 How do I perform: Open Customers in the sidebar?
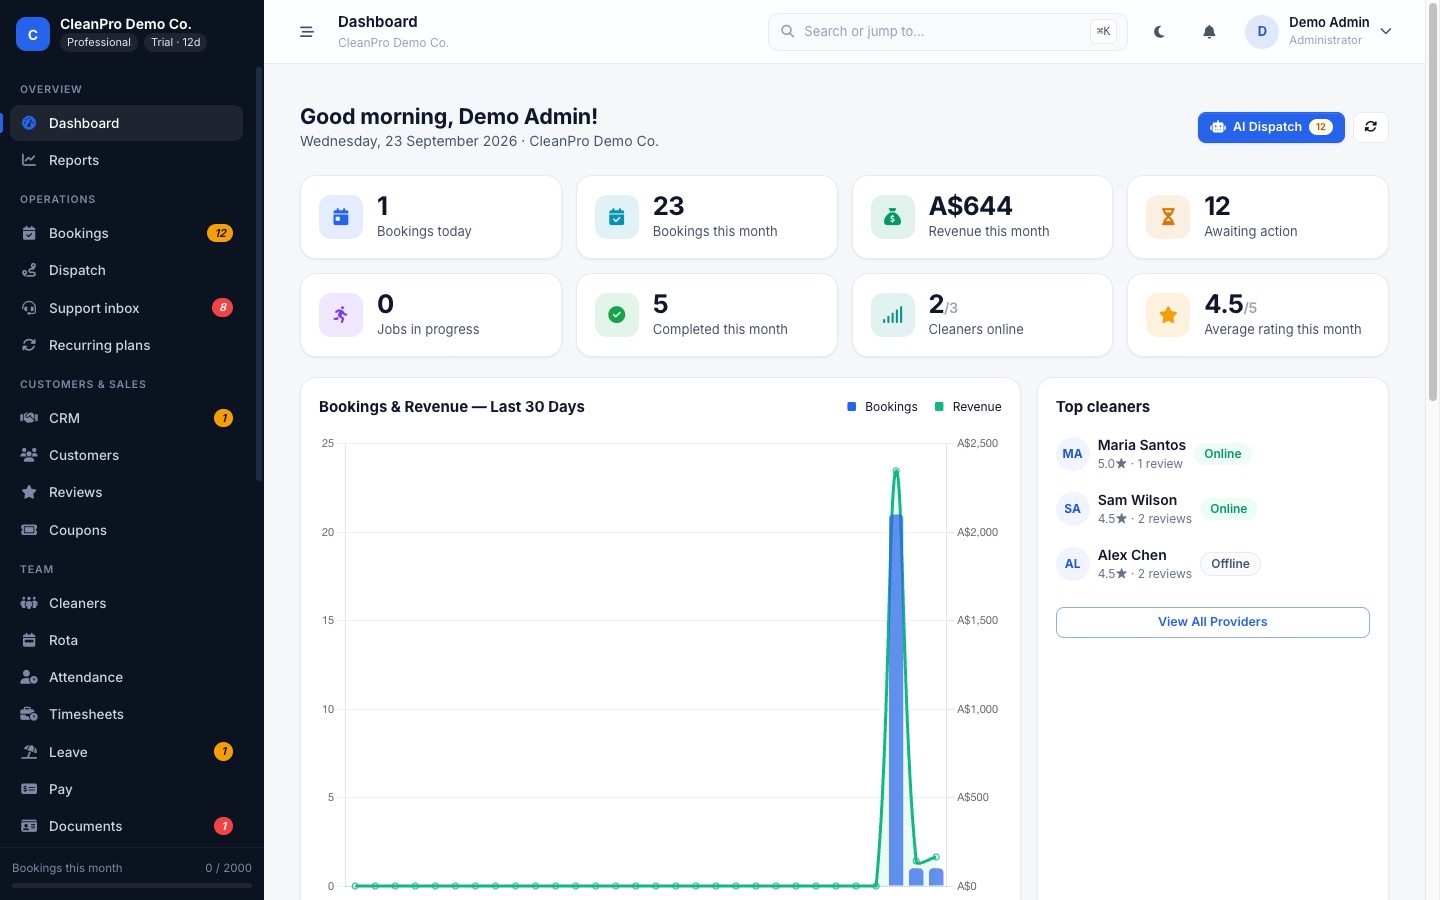[126, 455]
